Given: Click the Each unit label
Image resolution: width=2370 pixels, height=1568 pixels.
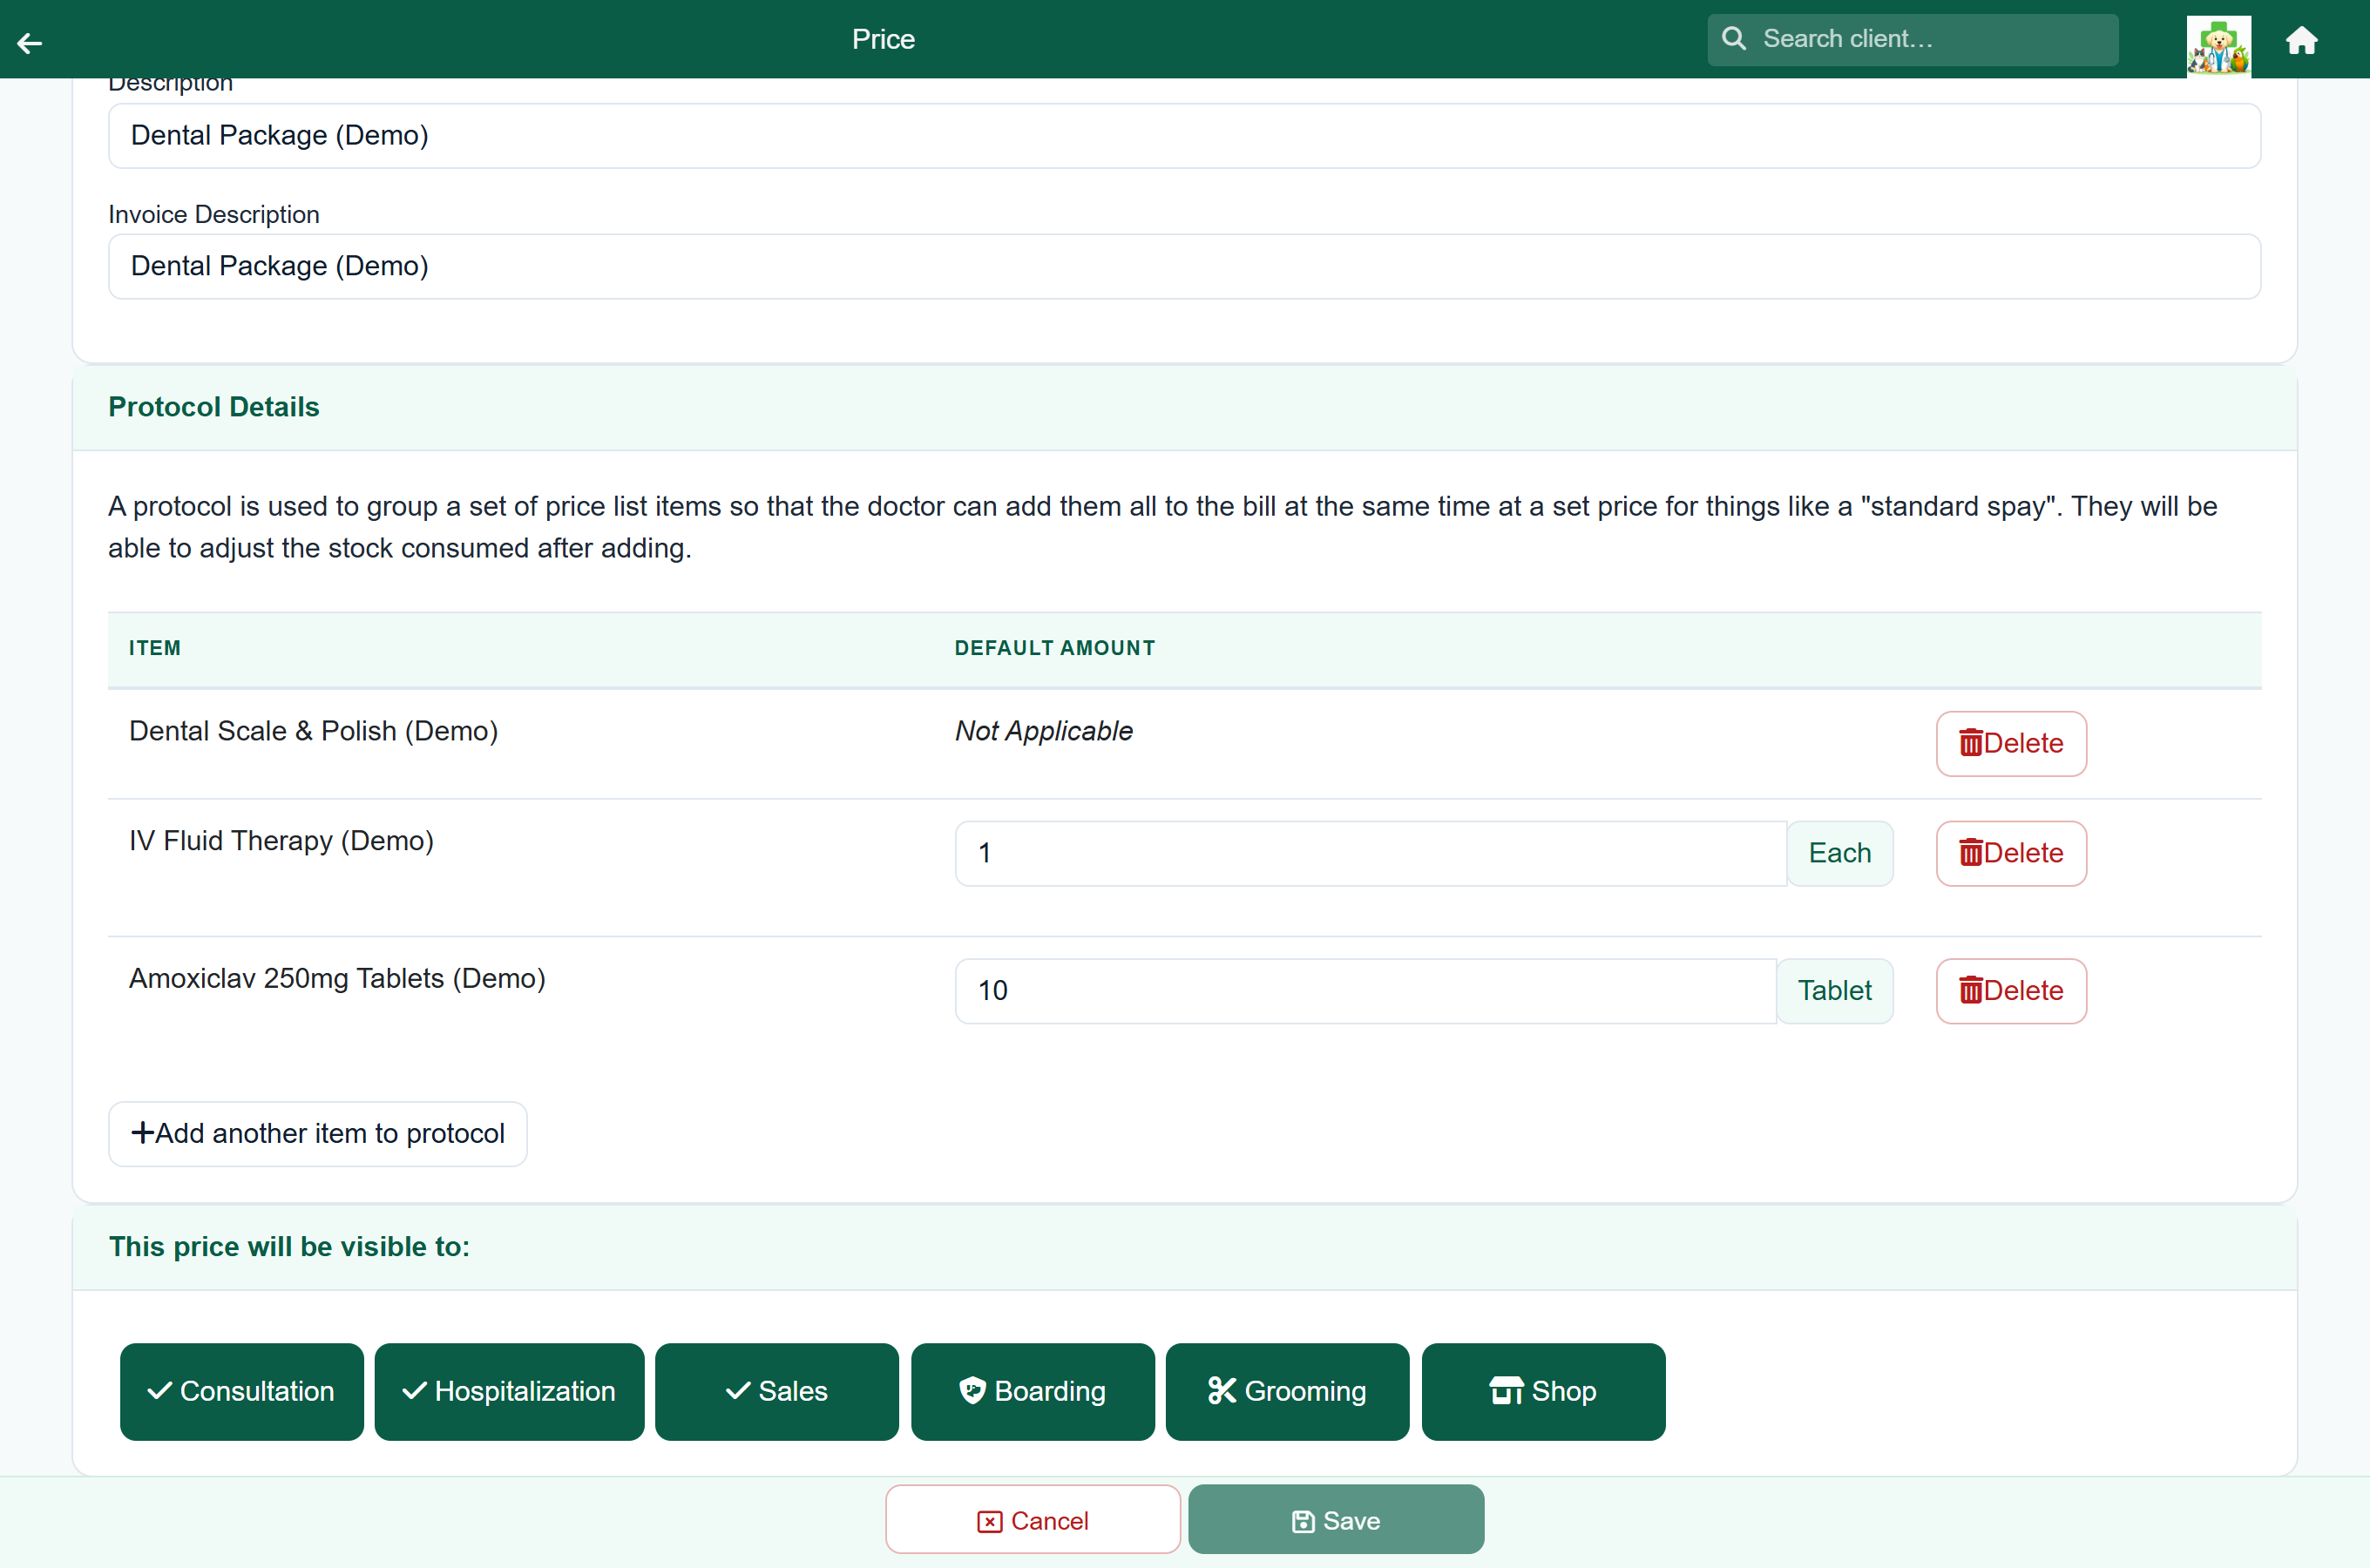Looking at the screenshot, I should point(1840,853).
